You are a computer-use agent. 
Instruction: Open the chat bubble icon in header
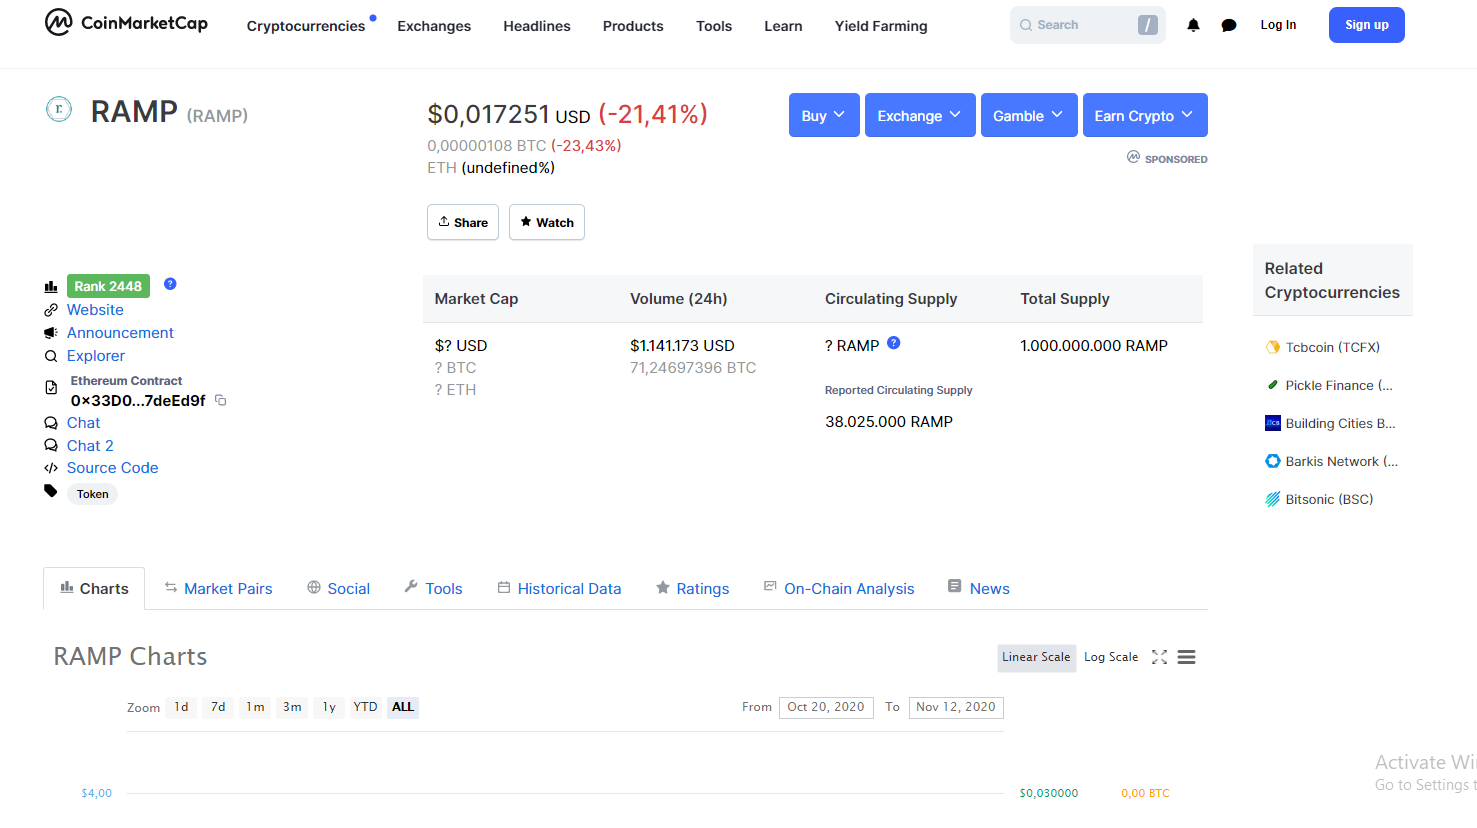click(x=1229, y=25)
